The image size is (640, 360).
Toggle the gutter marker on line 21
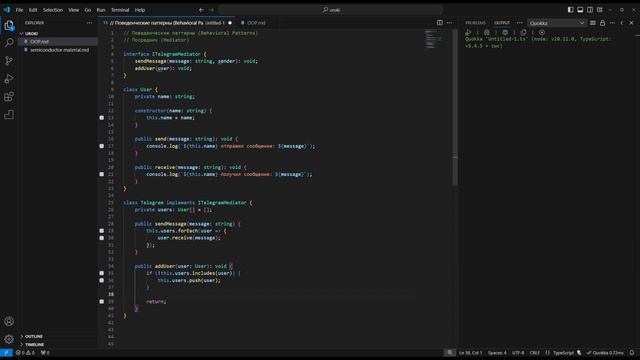coord(102,174)
